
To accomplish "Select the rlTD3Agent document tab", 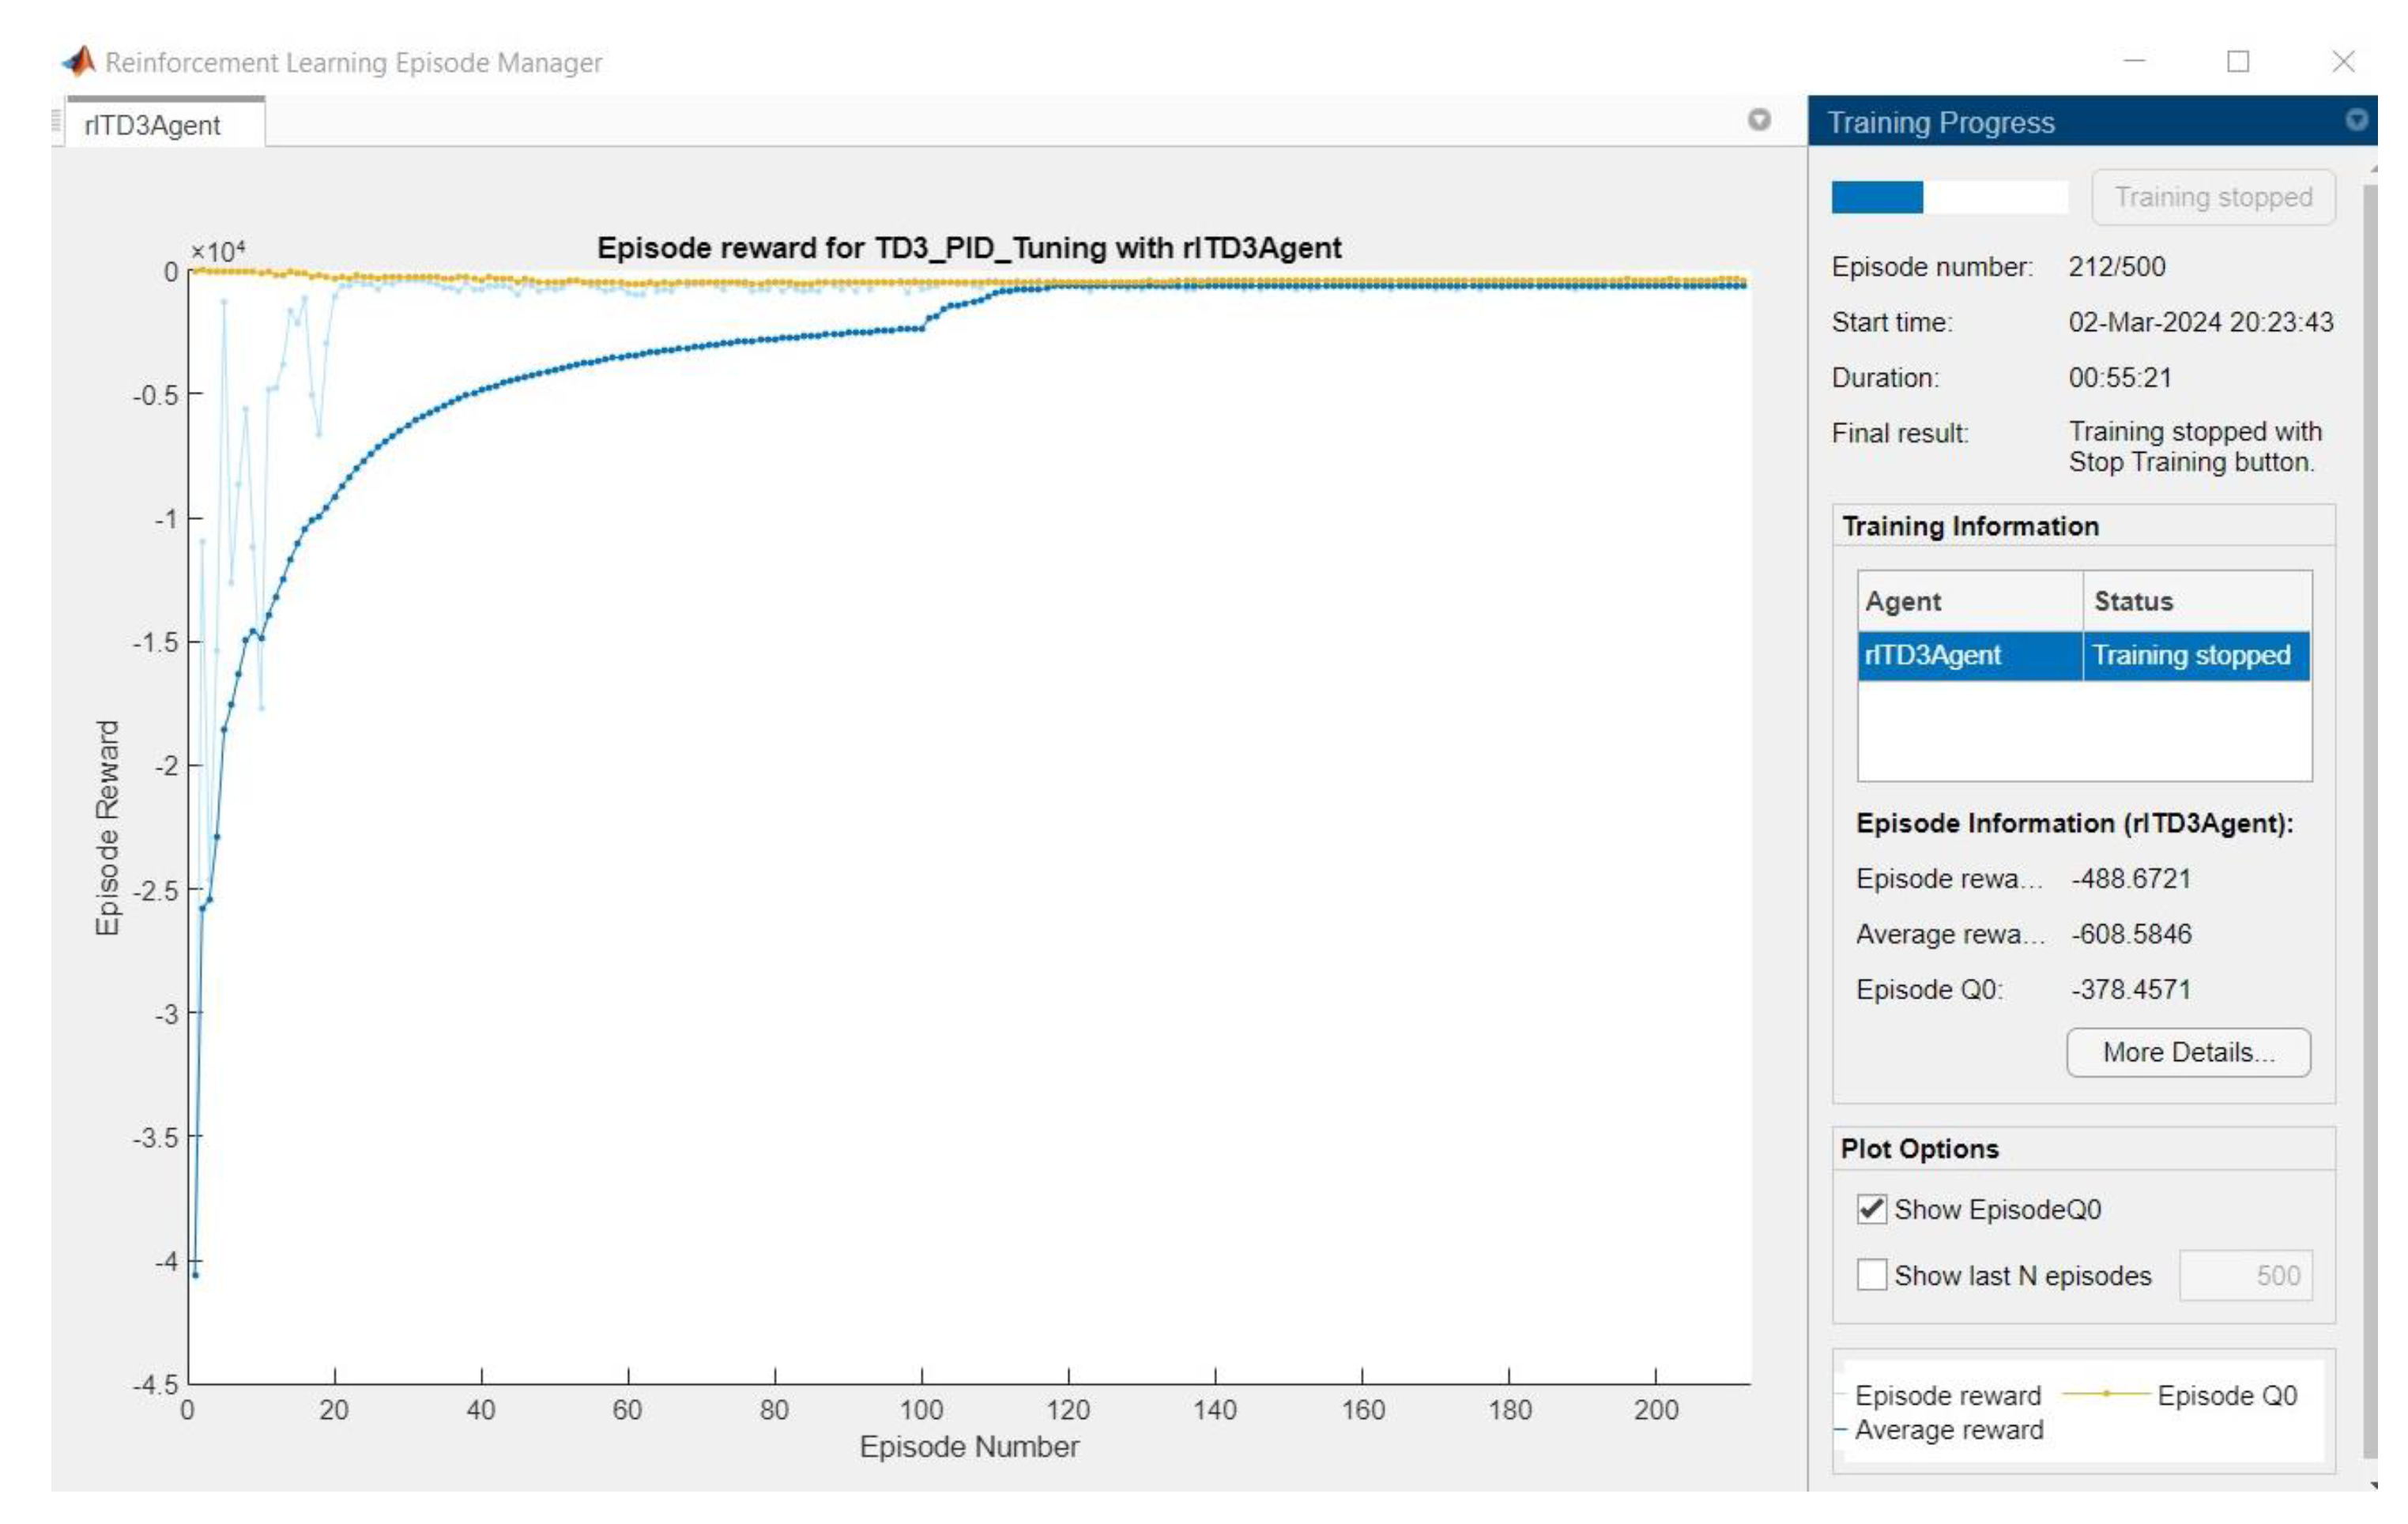I will point(152,125).
